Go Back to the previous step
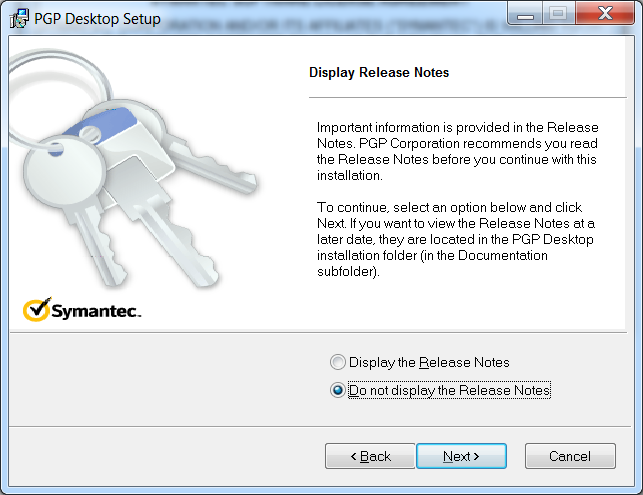The image size is (643, 495). coord(370,456)
